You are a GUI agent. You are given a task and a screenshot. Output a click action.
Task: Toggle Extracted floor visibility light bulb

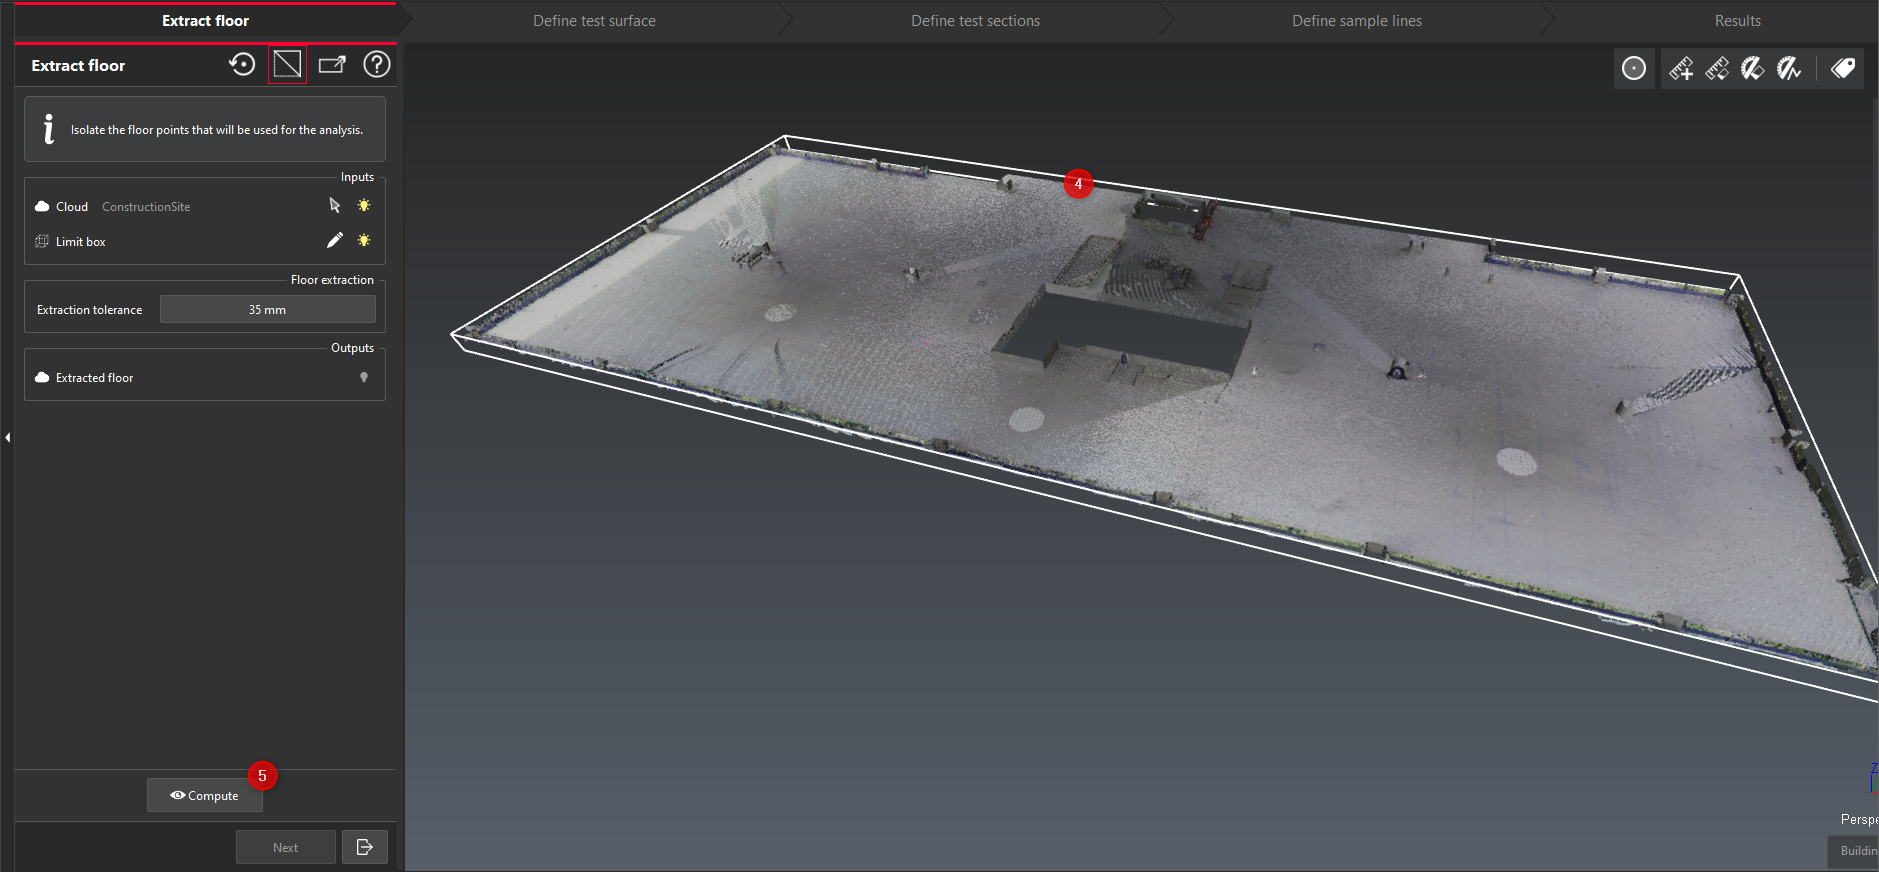tap(364, 378)
